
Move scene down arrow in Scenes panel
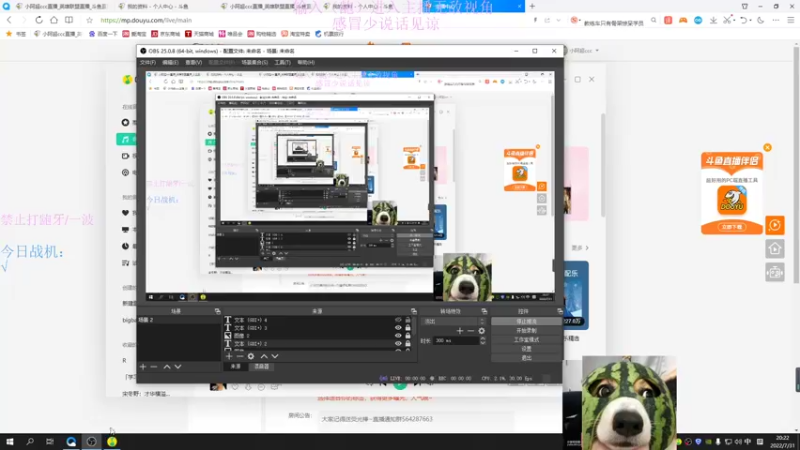pyautogui.click(x=178, y=367)
